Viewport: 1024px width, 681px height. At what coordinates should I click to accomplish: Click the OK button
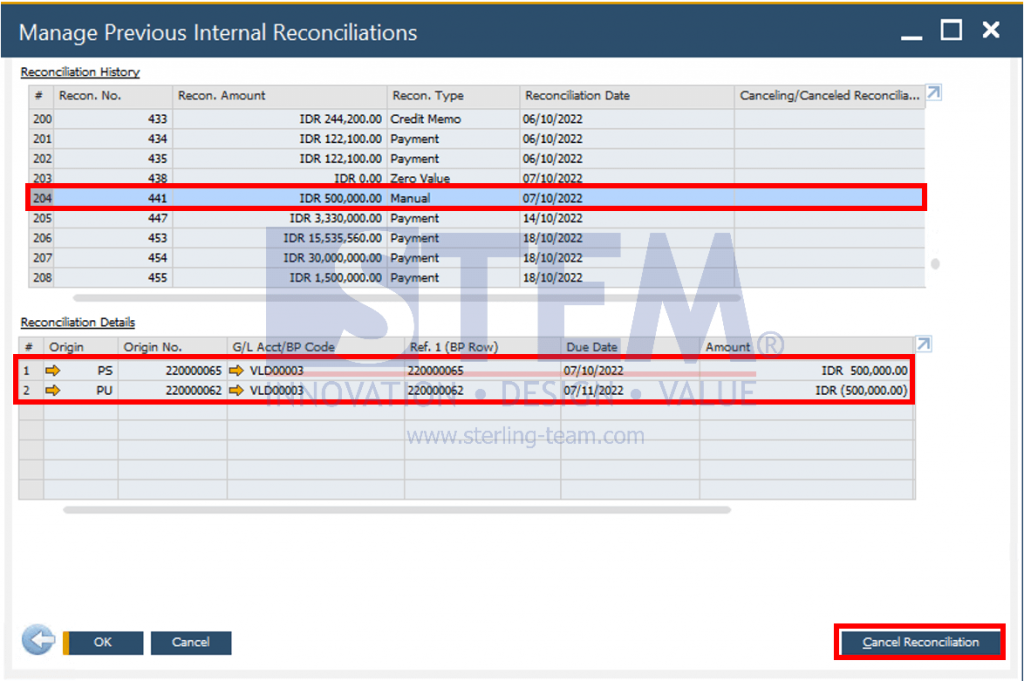coord(103,643)
